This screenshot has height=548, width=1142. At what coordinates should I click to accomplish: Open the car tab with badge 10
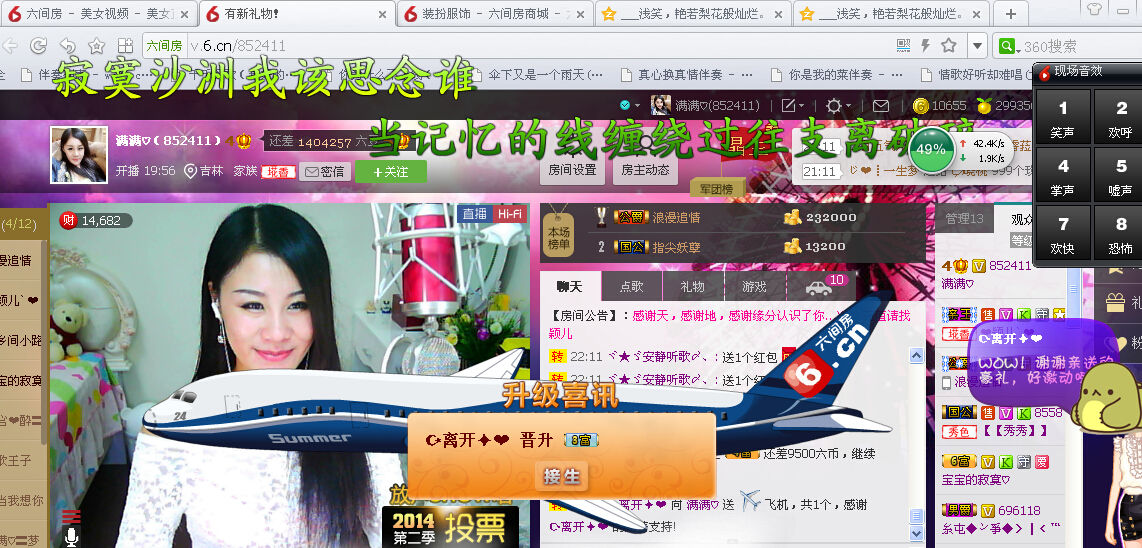[x=820, y=286]
